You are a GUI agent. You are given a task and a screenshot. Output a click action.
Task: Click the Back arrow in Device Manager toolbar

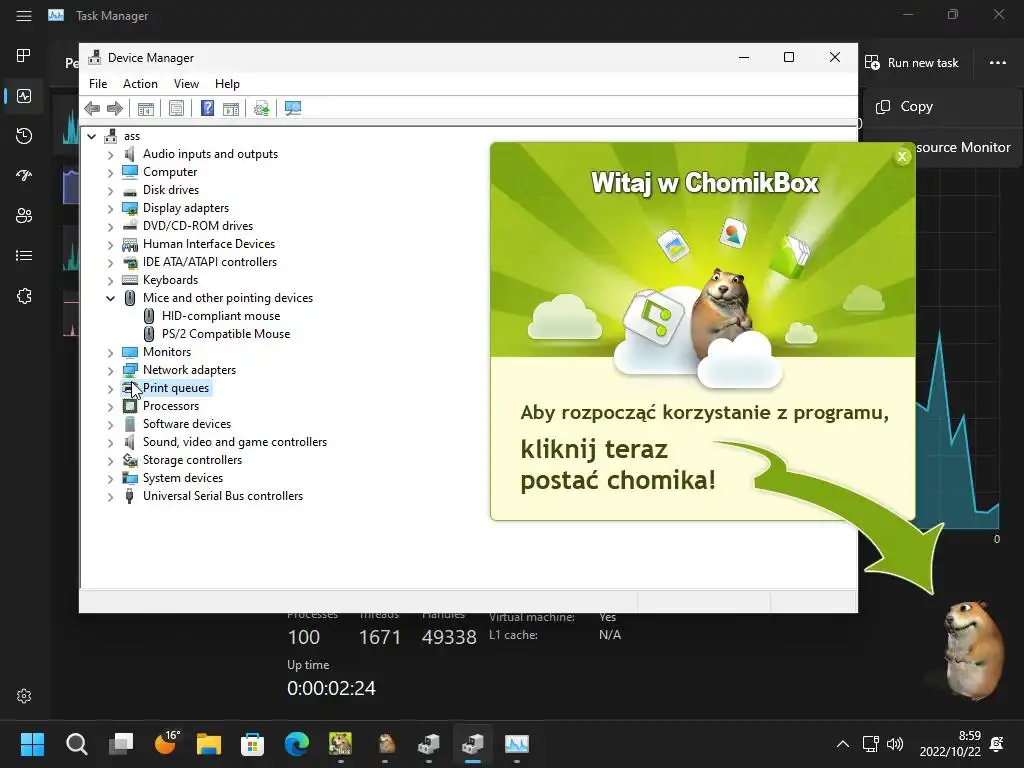[92, 108]
